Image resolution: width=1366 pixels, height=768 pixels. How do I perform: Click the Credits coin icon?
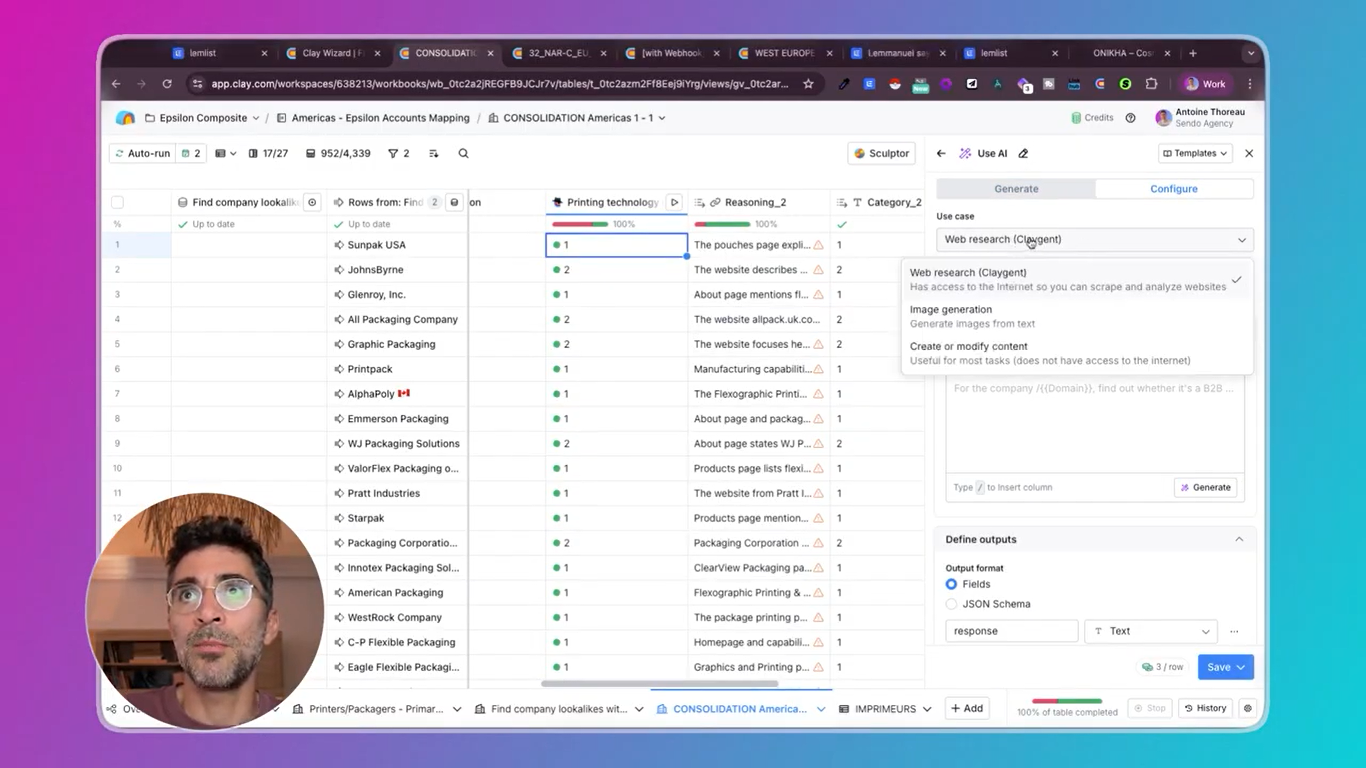coord(1076,118)
